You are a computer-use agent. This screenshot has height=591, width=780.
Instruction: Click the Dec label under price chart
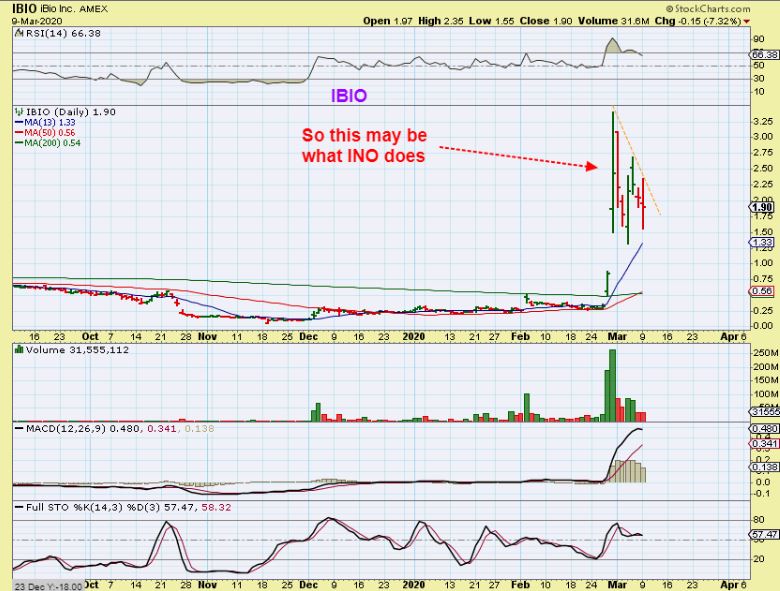coord(308,337)
